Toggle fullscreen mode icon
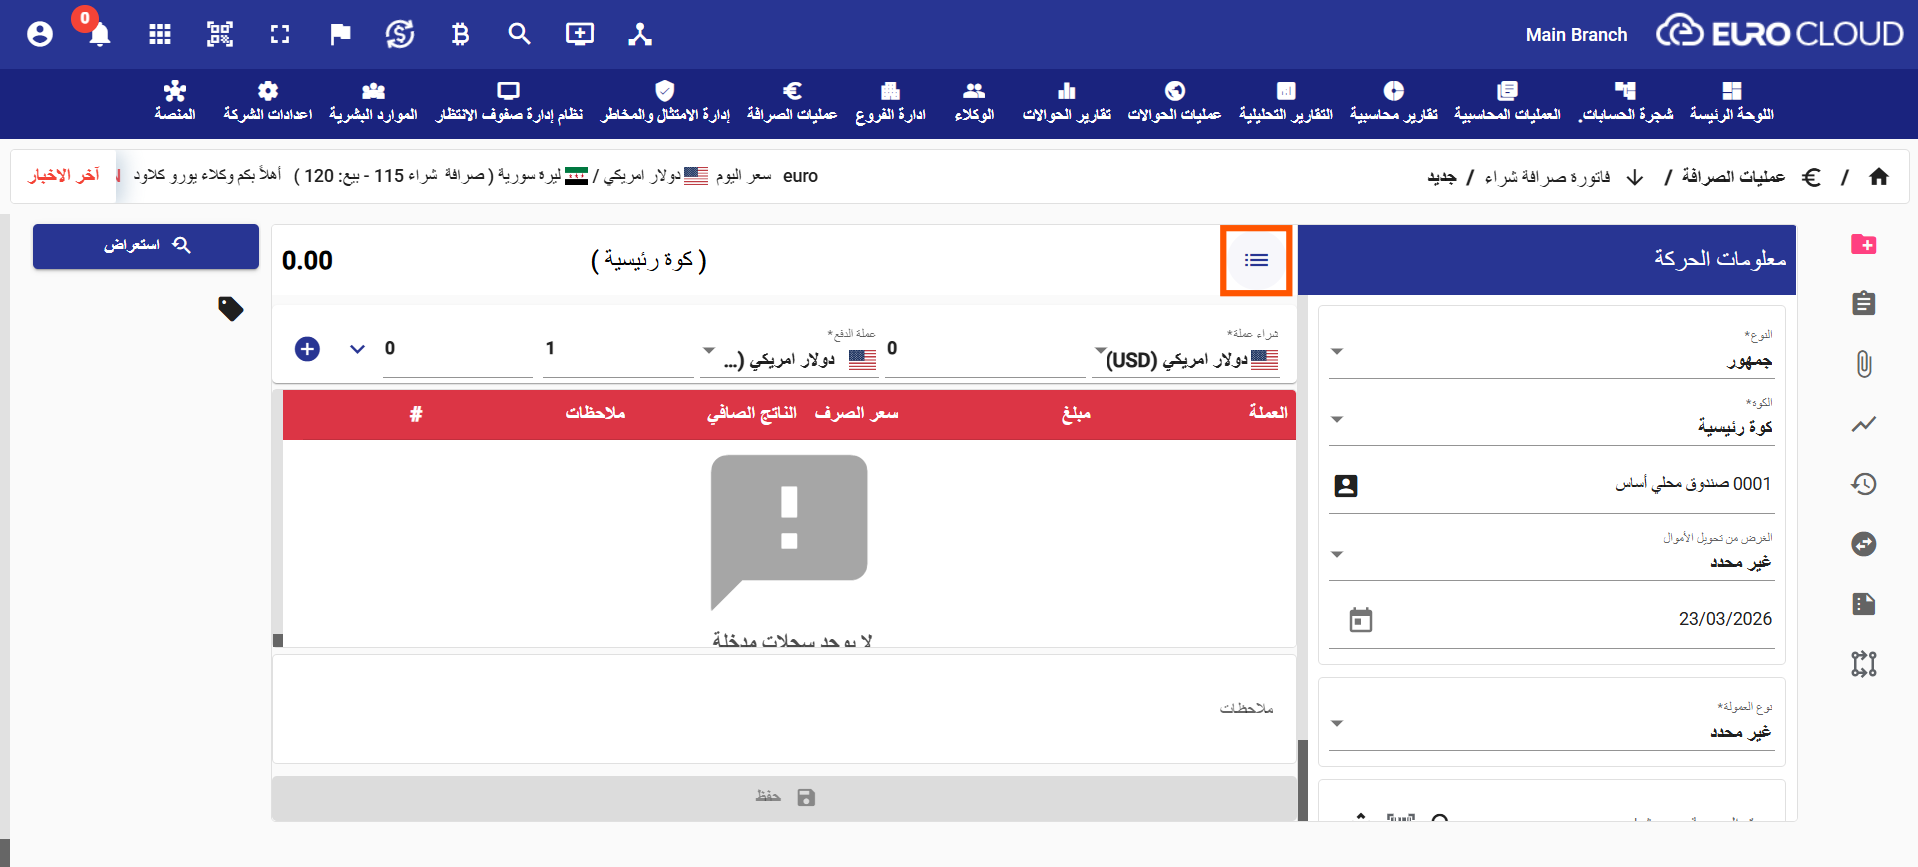 [280, 35]
